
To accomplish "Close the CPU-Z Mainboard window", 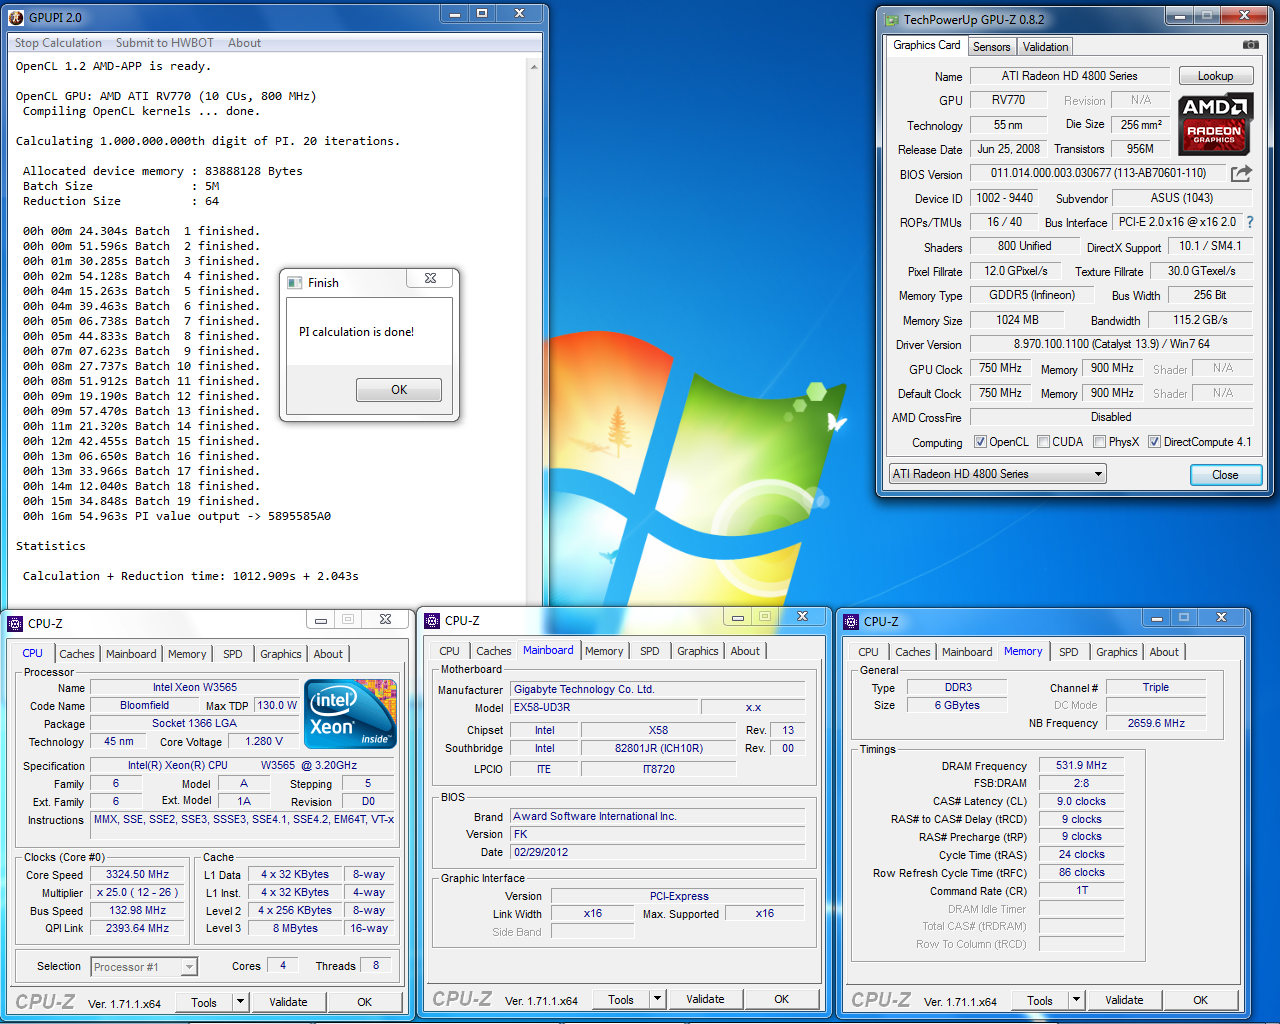I will [x=802, y=617].
